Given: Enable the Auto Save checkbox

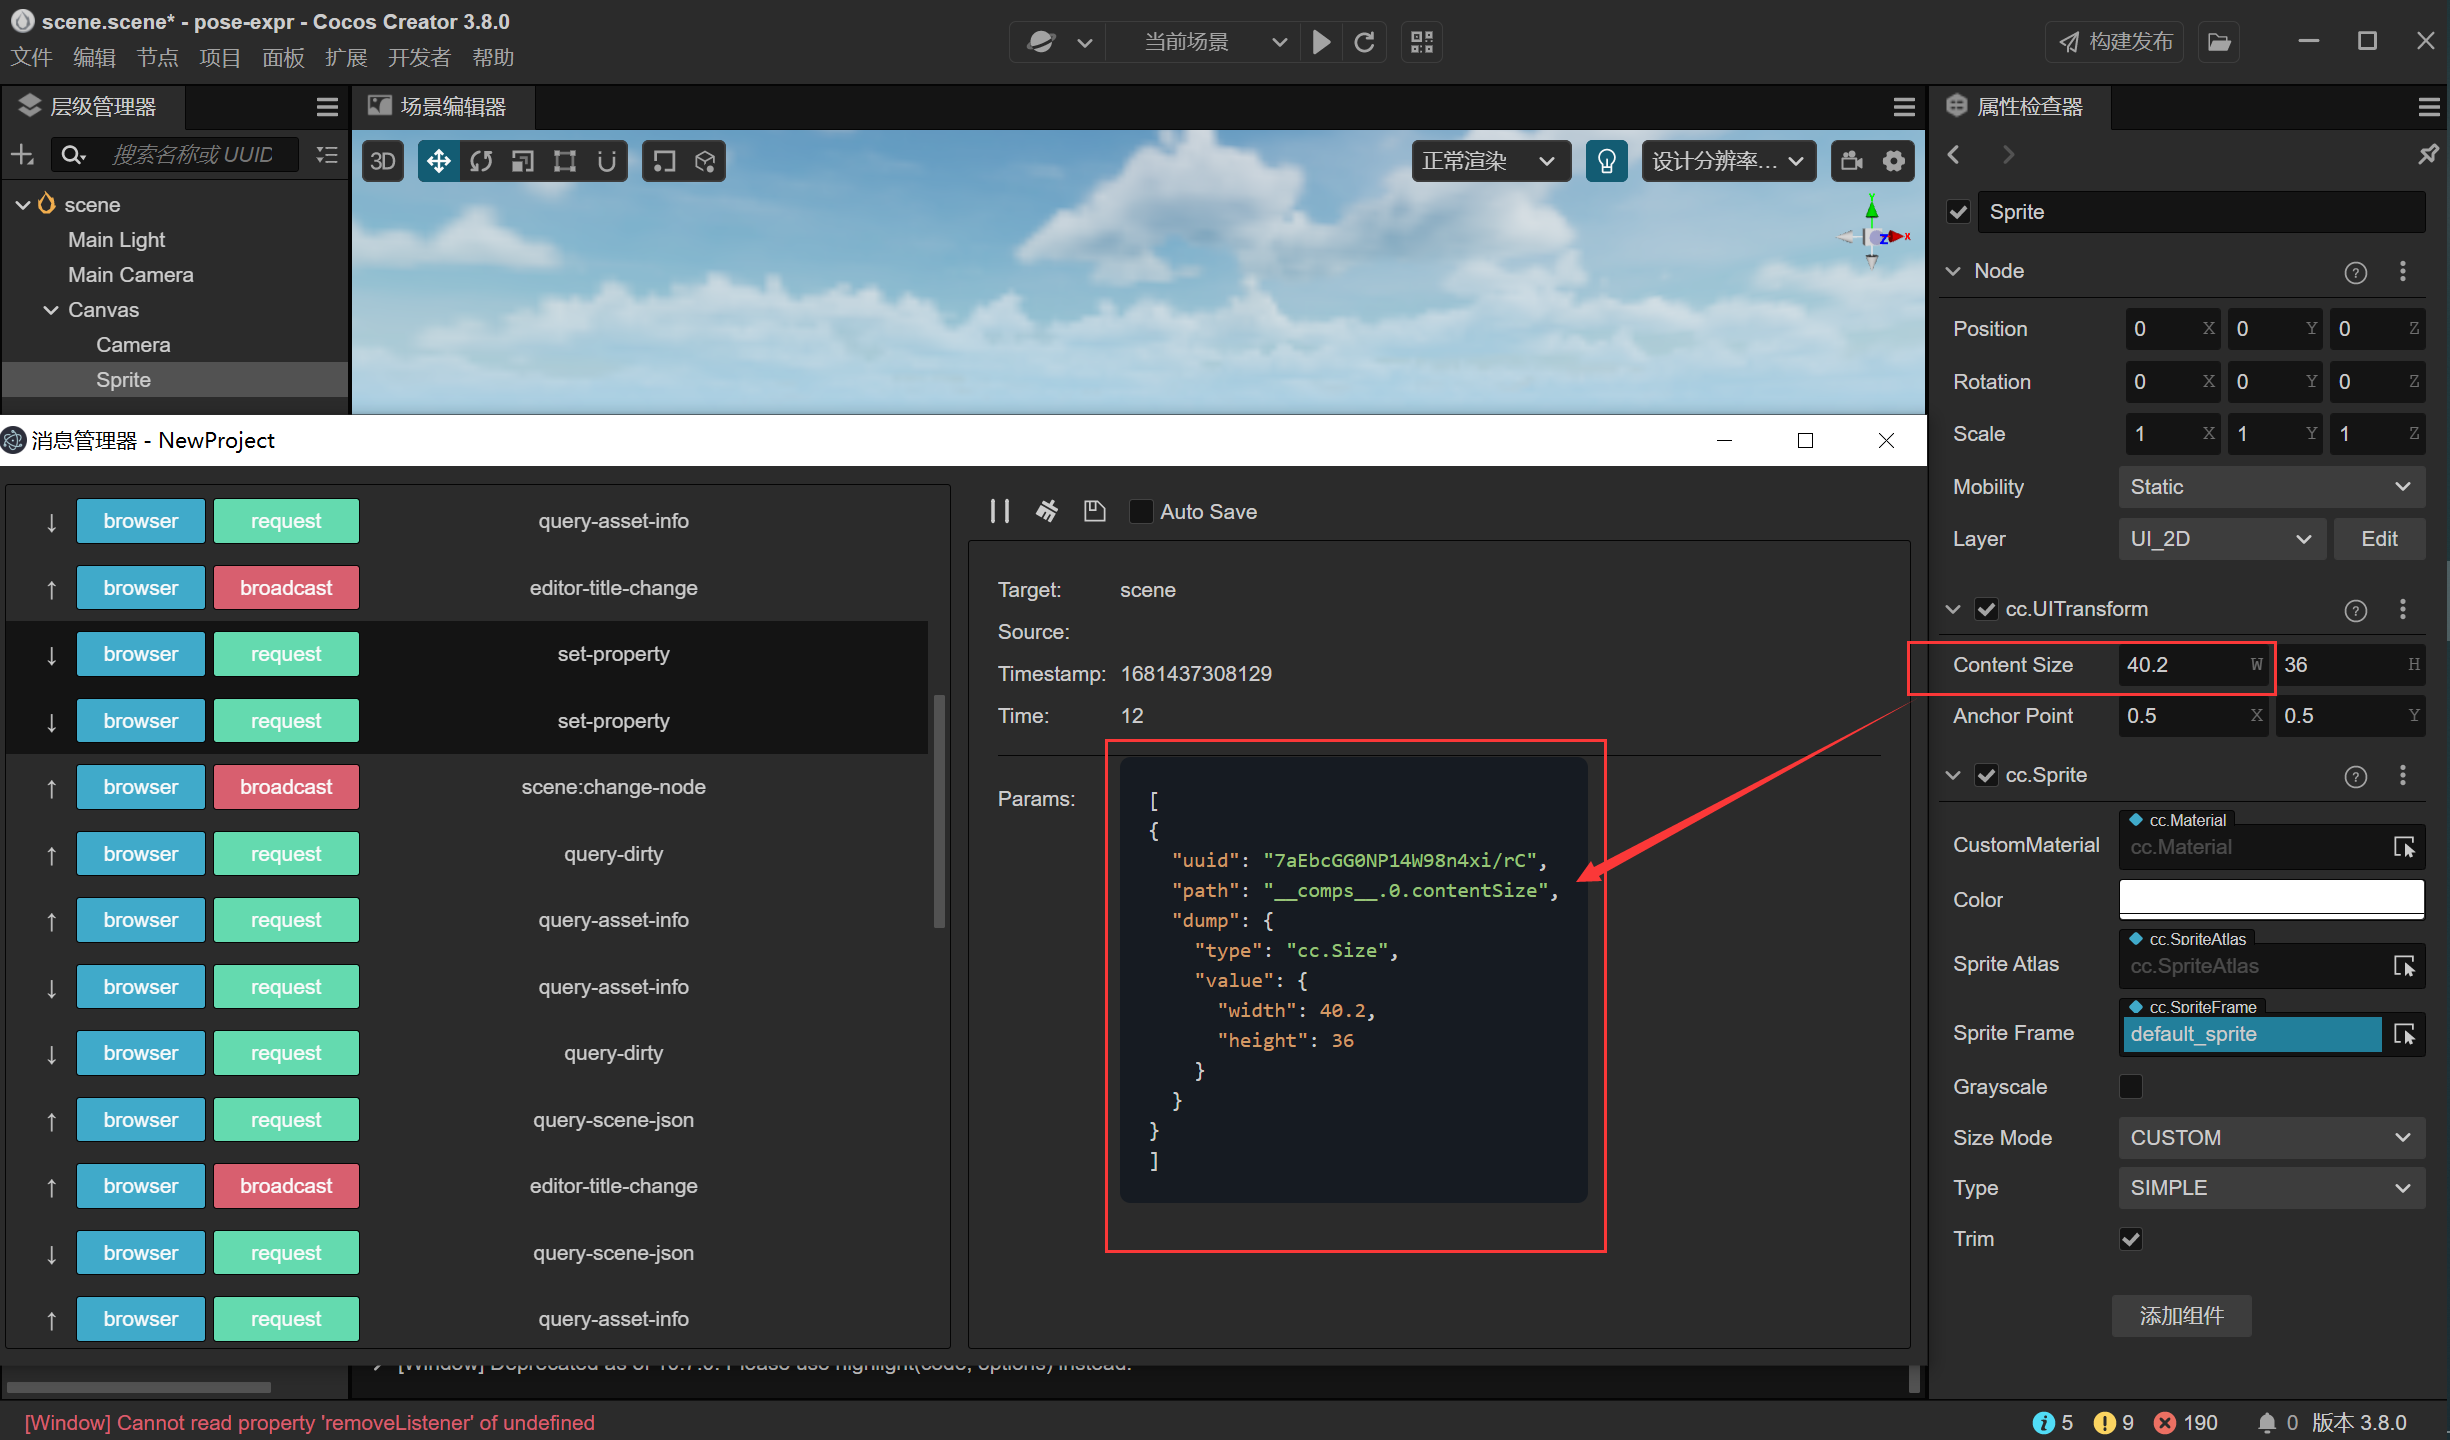Looking at the screenshot, I should [1140, 511].
